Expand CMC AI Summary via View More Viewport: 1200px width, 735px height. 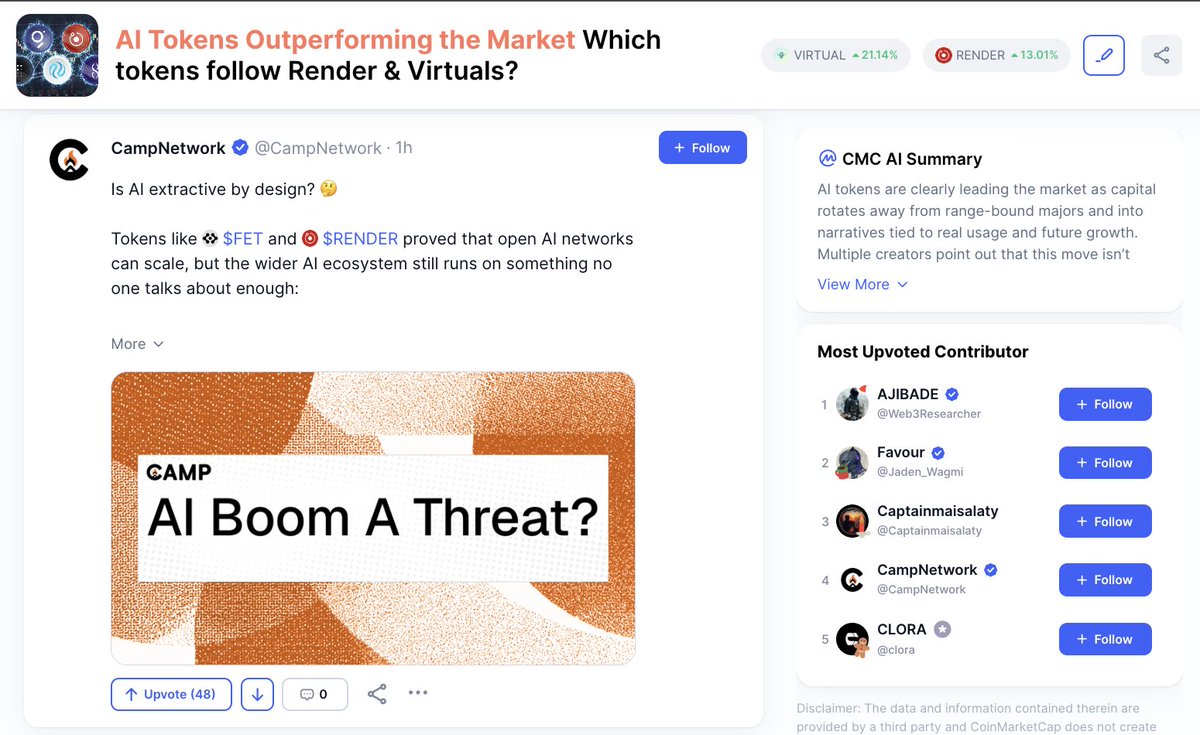tap(862, 284)
